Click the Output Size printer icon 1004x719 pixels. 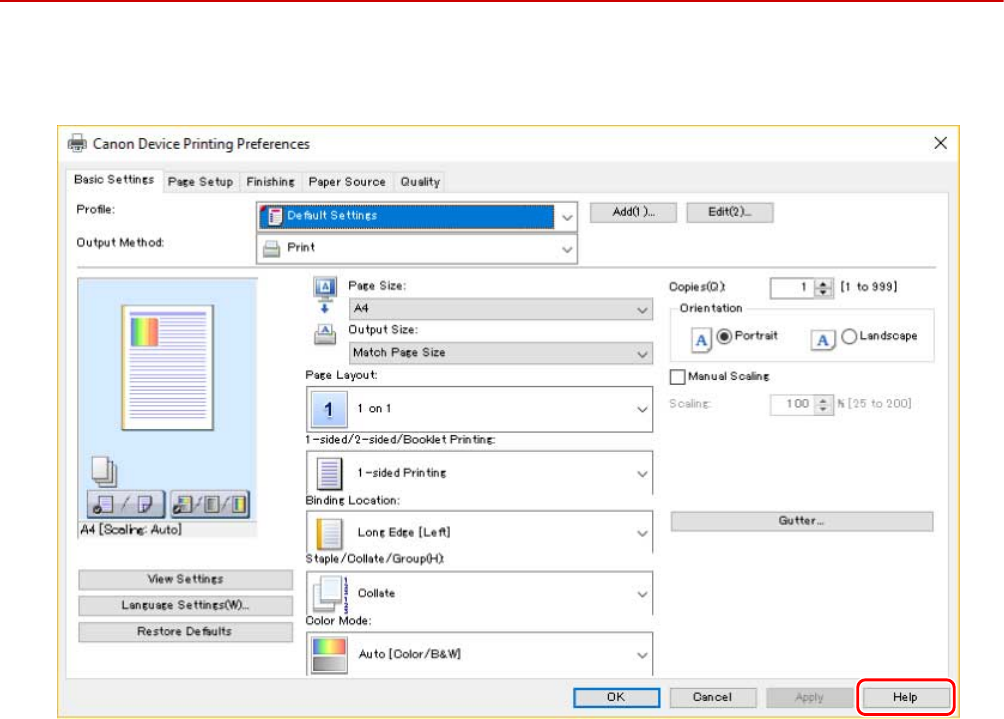click(325, 334)
